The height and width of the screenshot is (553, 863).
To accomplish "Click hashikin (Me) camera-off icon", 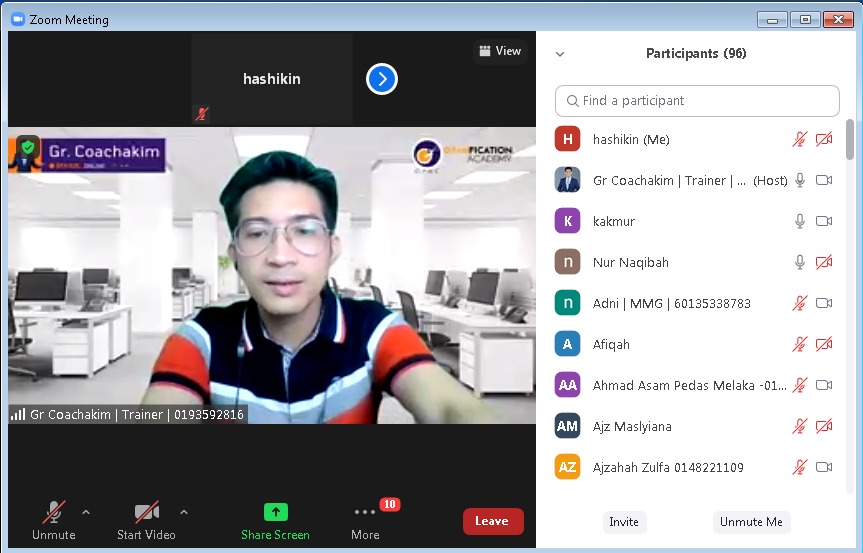I will [x=824, y=139].
